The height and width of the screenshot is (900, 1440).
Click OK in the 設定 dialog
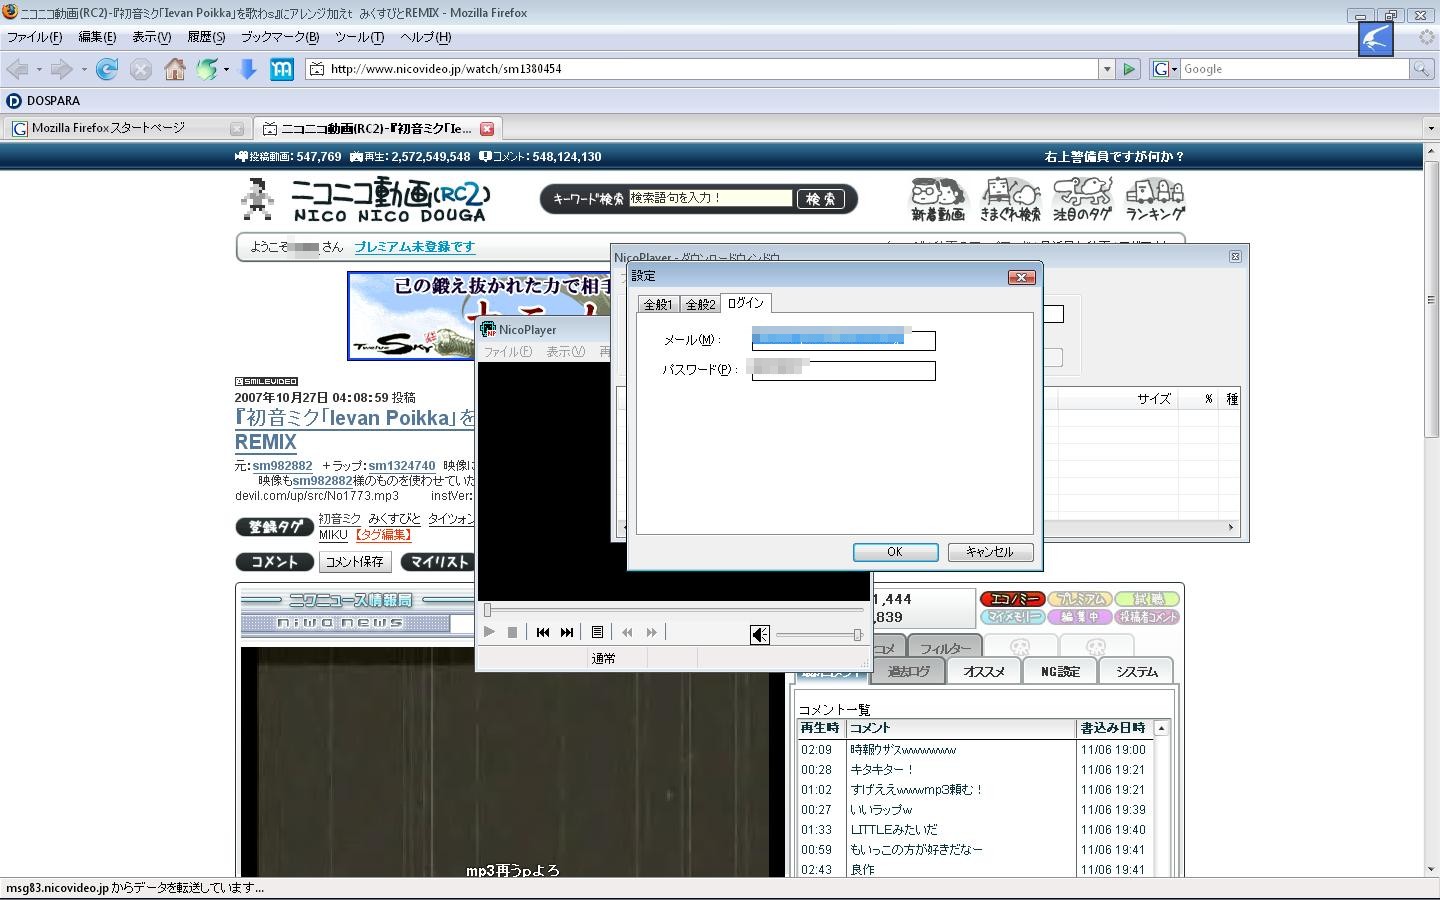click(895, 552)
